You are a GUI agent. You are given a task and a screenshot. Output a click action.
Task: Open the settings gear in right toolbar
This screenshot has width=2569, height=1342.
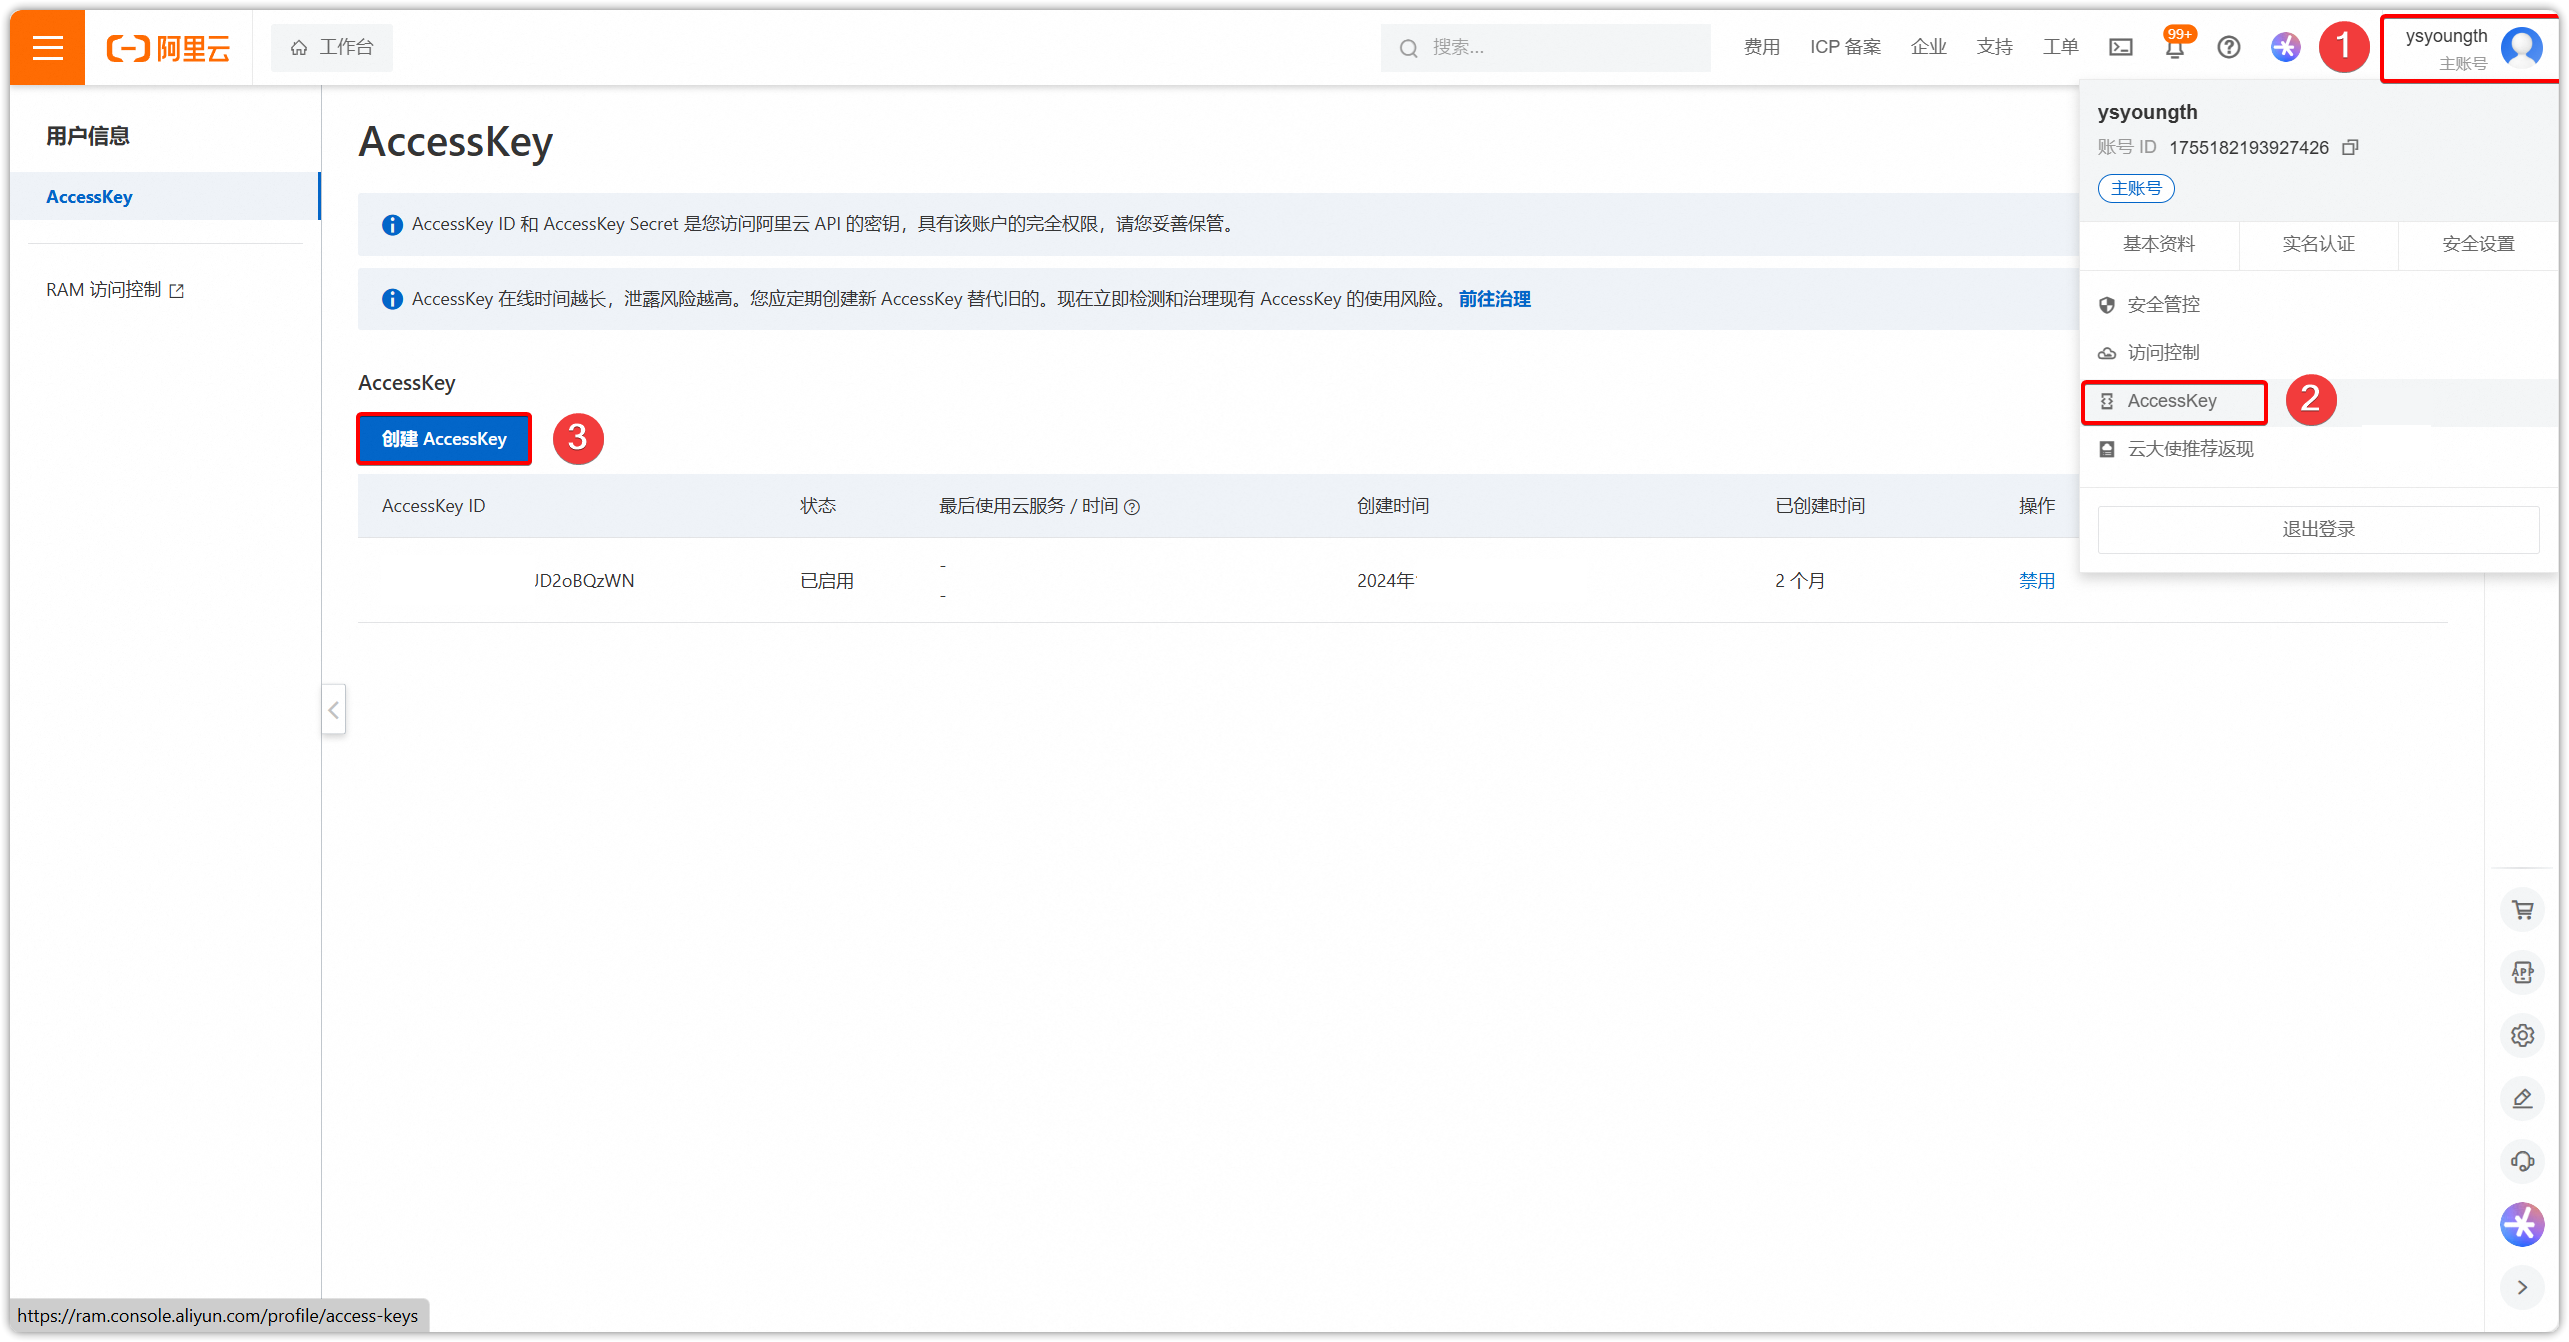tap(2522, 1035)
